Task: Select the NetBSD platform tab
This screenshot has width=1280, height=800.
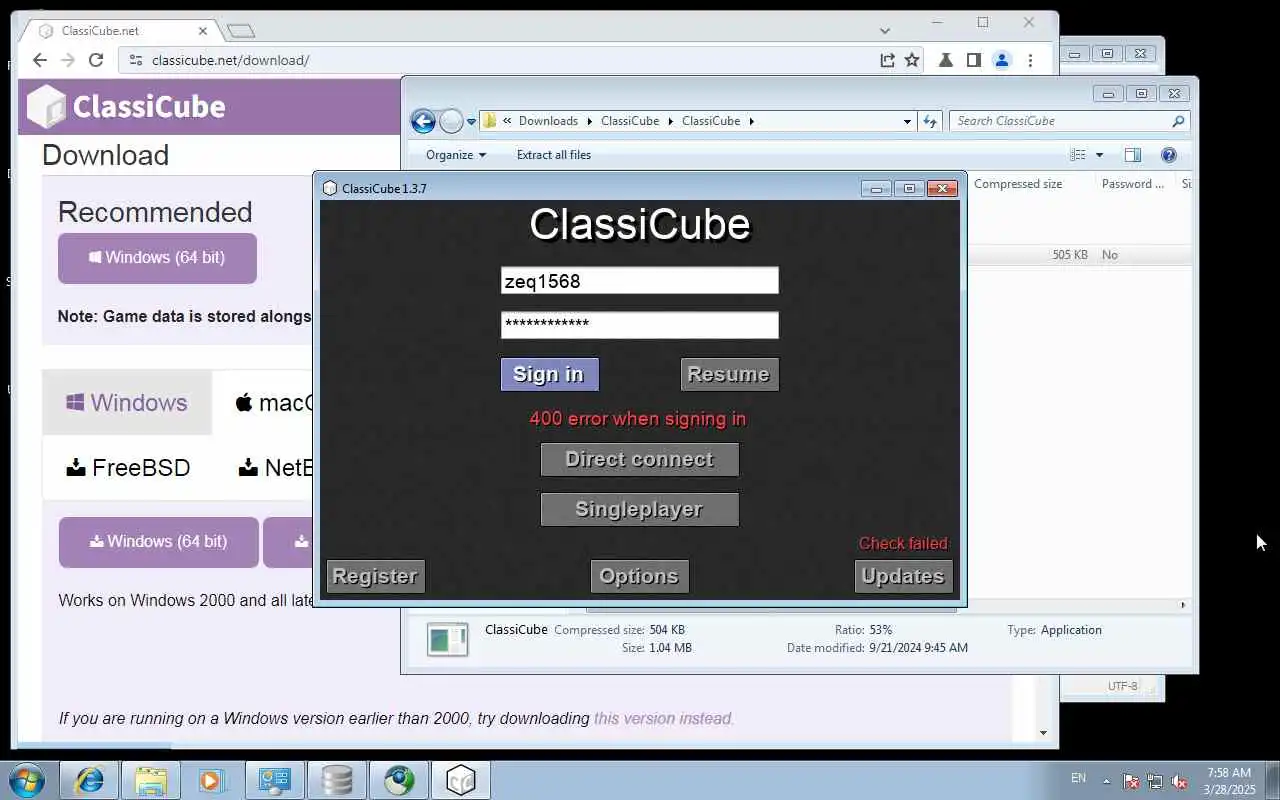Action: click(x=276, y=468)
